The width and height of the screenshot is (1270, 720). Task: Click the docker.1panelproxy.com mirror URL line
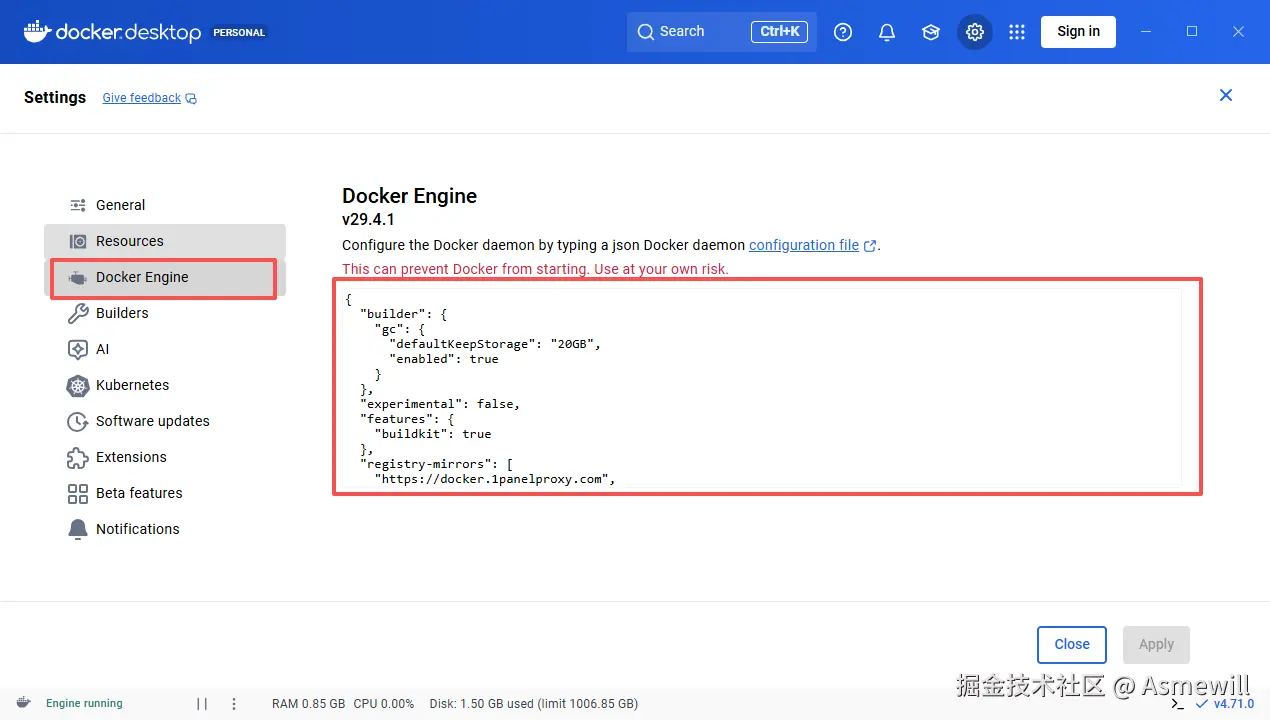[x=495, y=479]
